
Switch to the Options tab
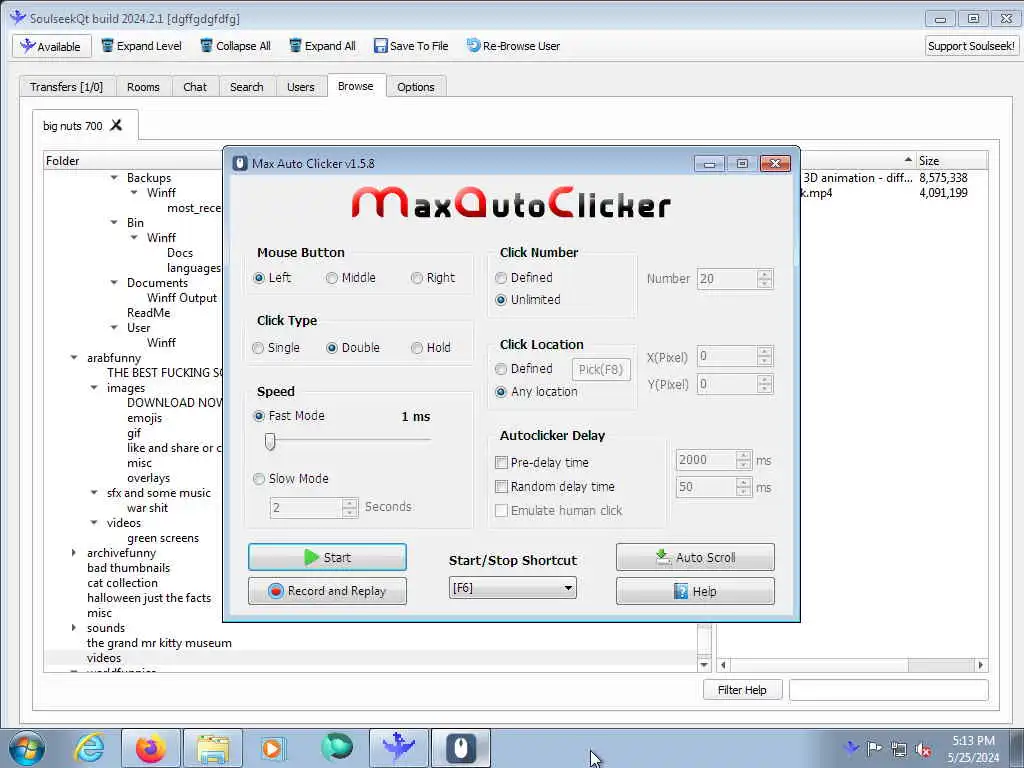[x=415, y=87]
